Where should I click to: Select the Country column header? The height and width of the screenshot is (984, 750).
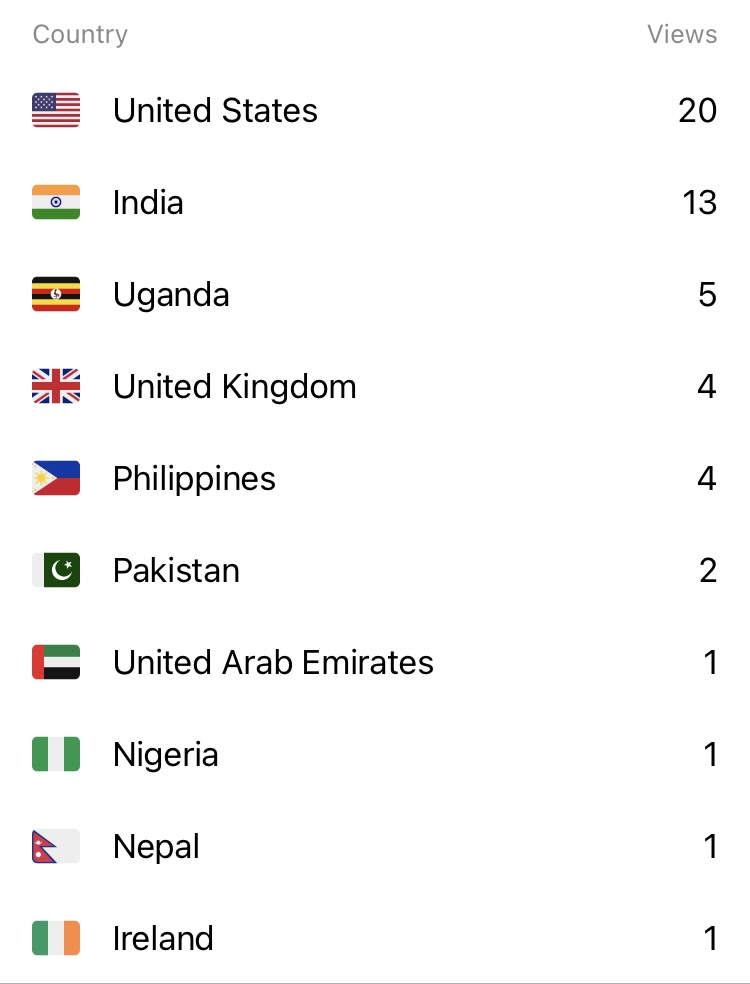pos(80,35)
